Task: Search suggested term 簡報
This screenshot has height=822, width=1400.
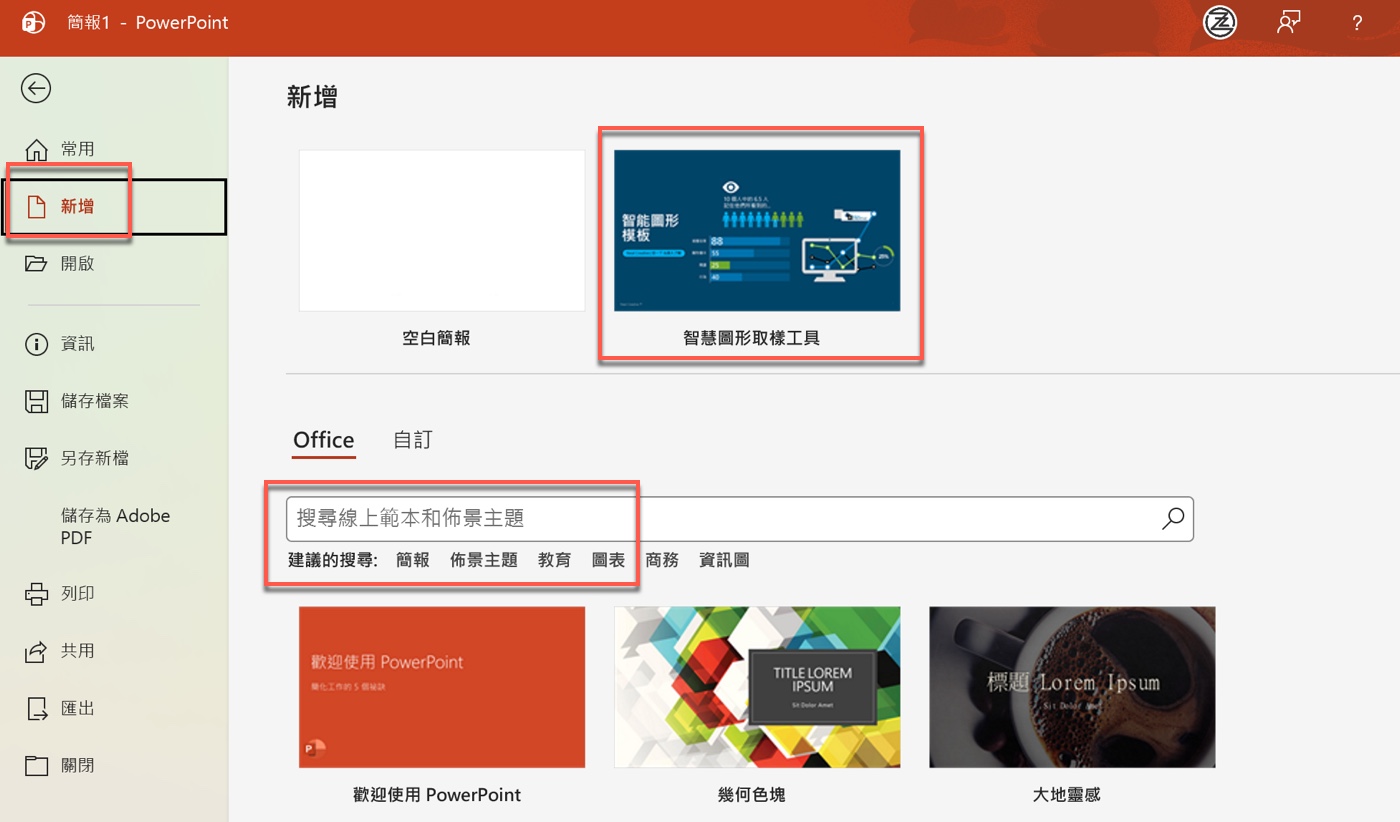Action: pos(413,560)
